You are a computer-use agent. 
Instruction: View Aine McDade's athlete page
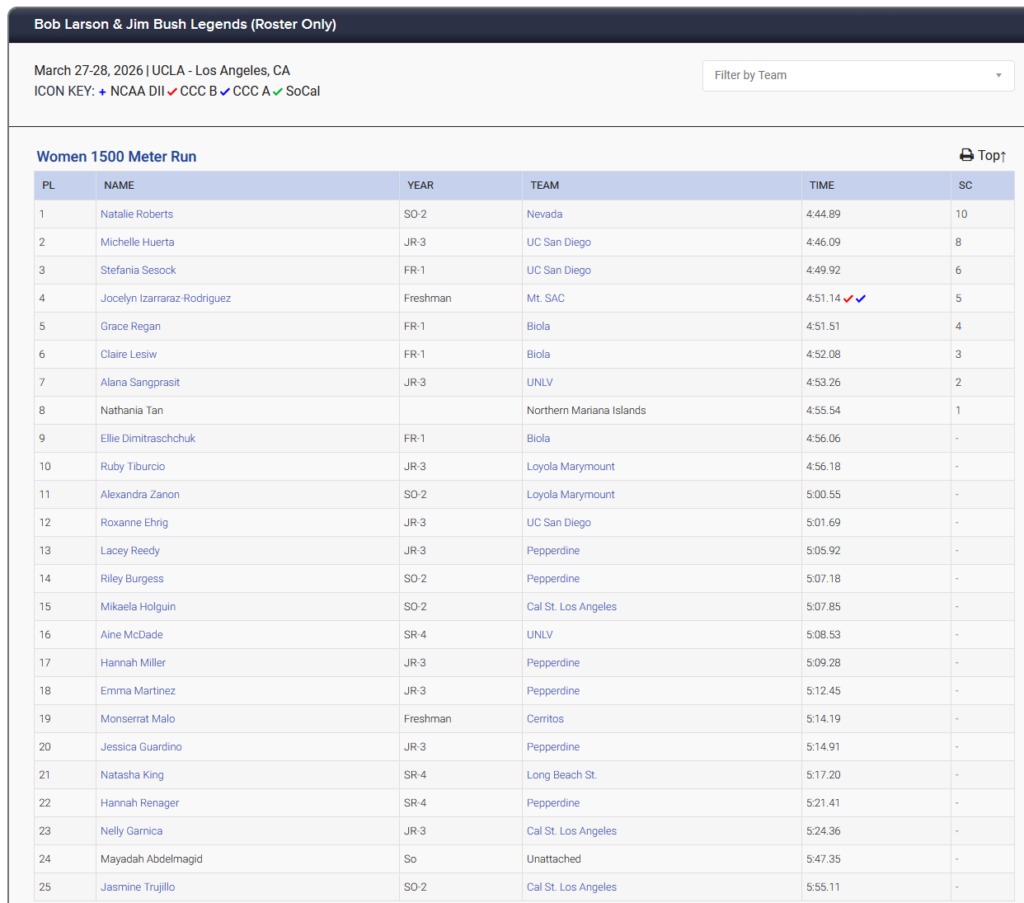[x=131, y=634]
